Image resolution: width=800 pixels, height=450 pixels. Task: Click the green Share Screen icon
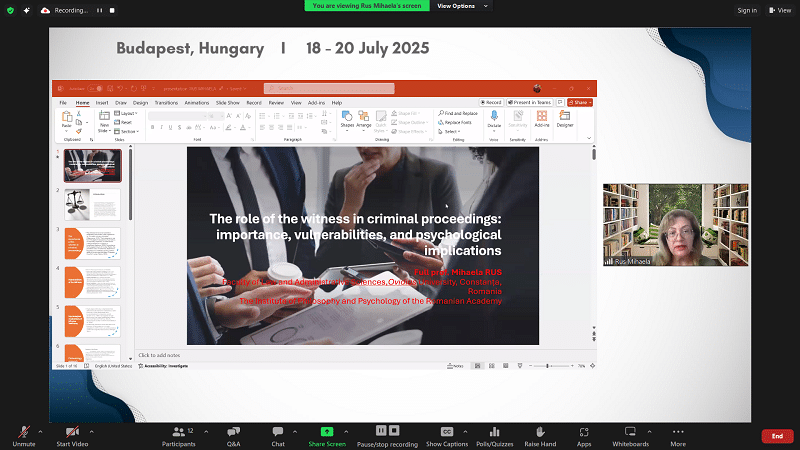click(x=327, y=431)
